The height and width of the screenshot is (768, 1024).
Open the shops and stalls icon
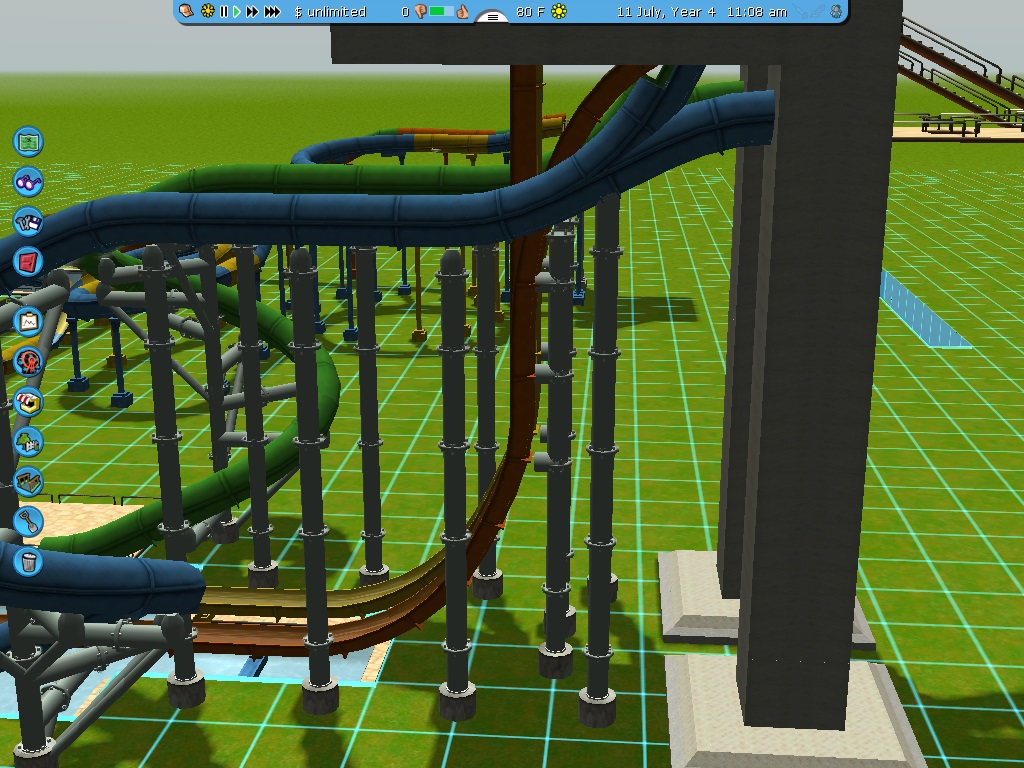29,402
